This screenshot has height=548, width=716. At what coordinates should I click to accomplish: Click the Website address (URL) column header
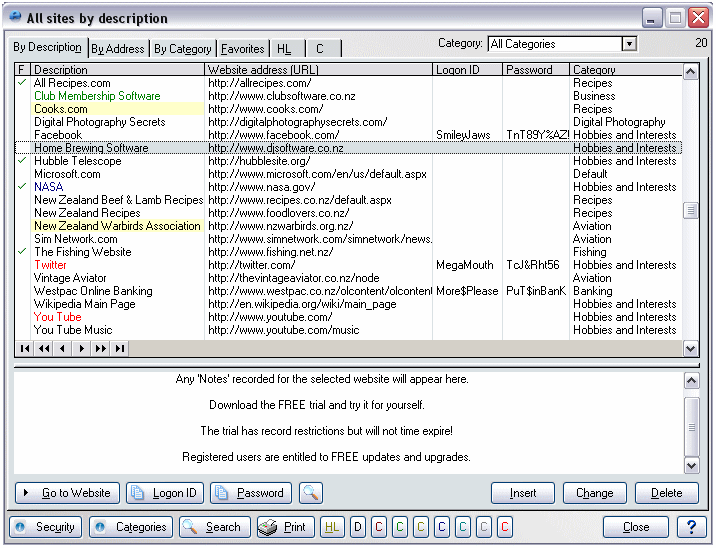tap(318, 69)
